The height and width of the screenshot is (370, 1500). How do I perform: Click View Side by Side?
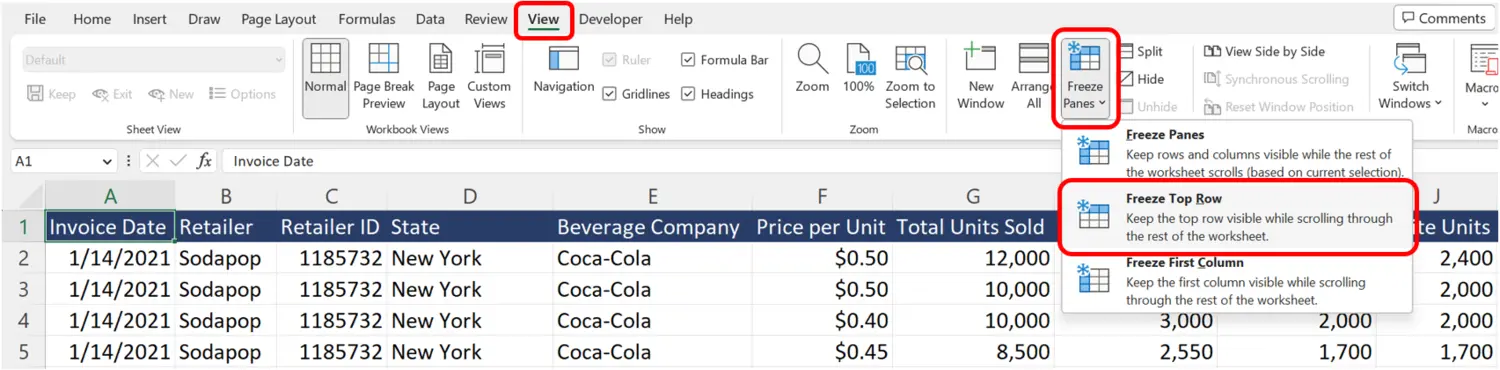click(1264, 52)
